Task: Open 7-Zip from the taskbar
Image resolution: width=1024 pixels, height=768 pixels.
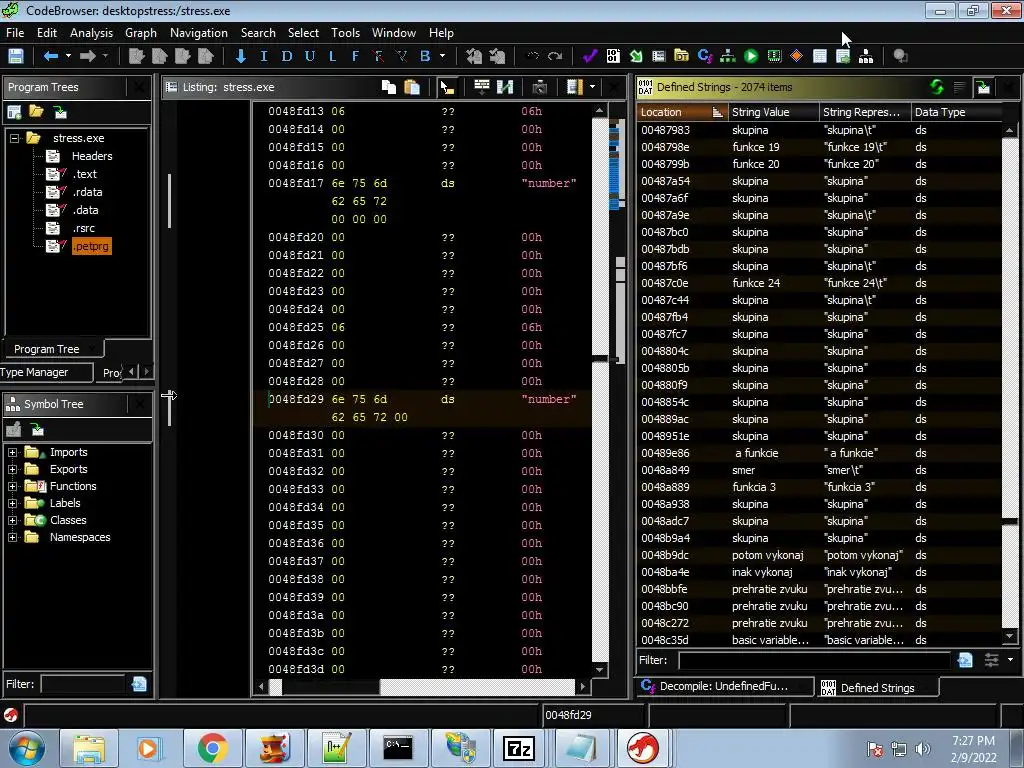Action: (519, 748)
